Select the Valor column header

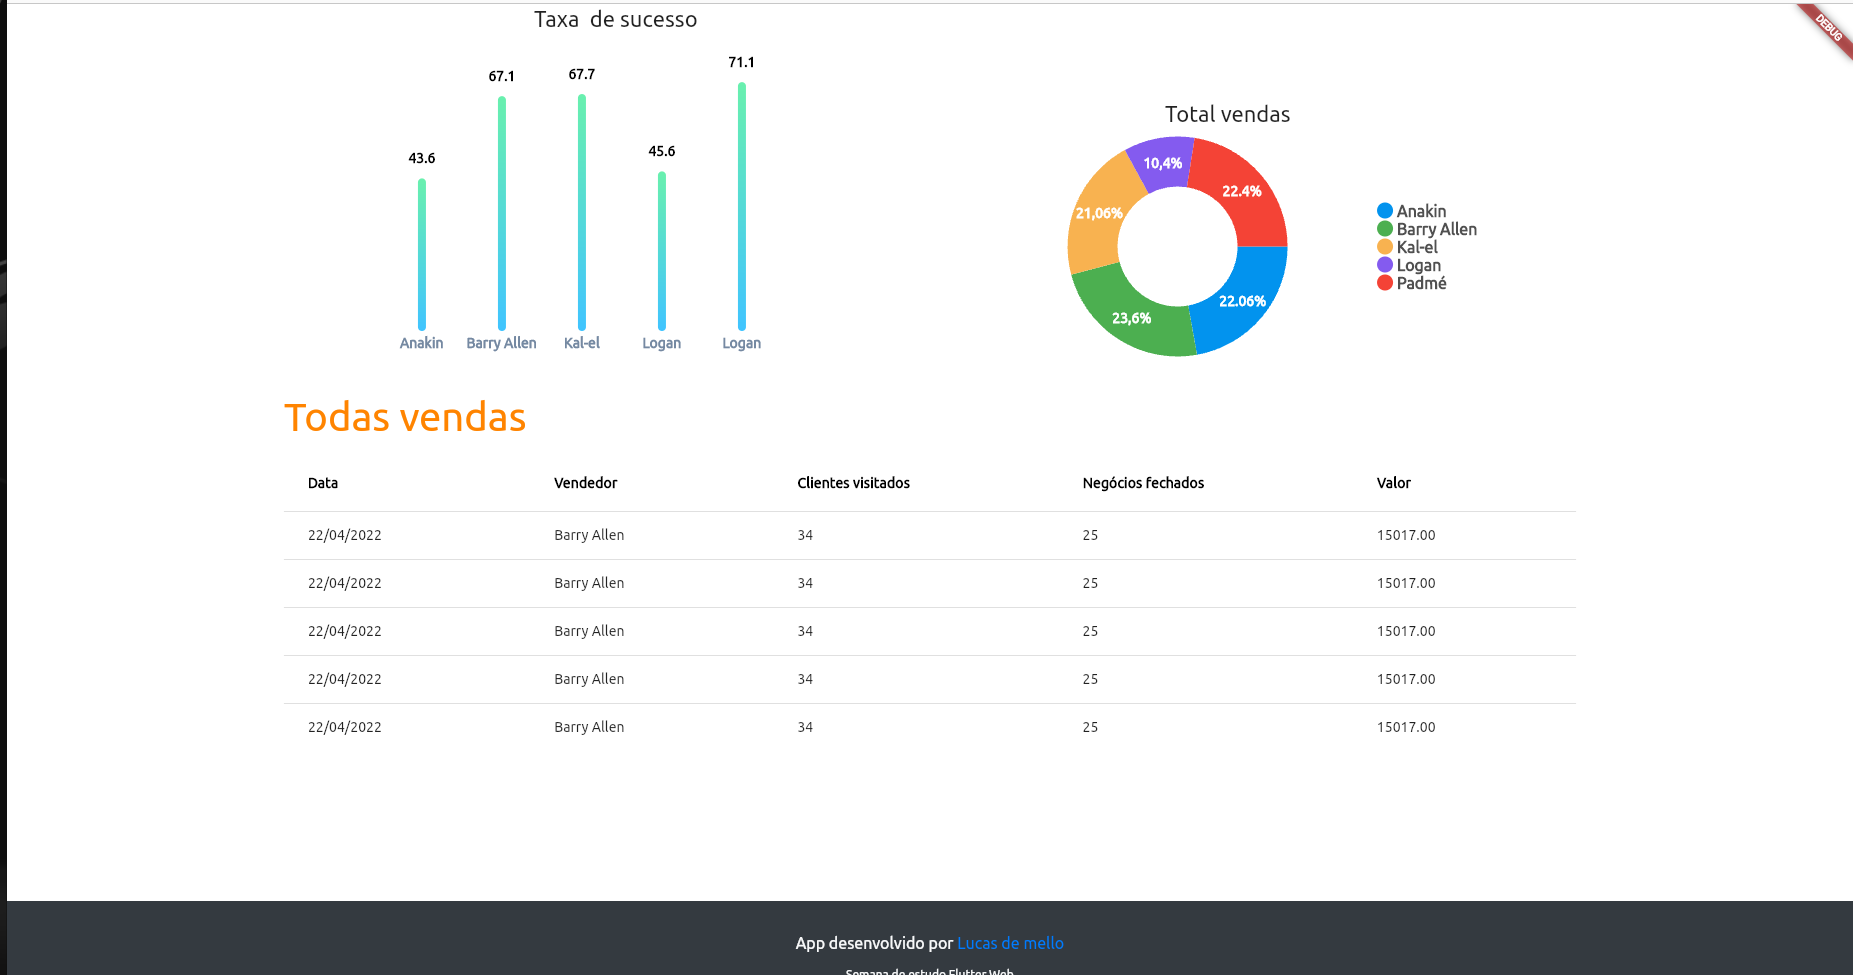(x=1394, y=483)
